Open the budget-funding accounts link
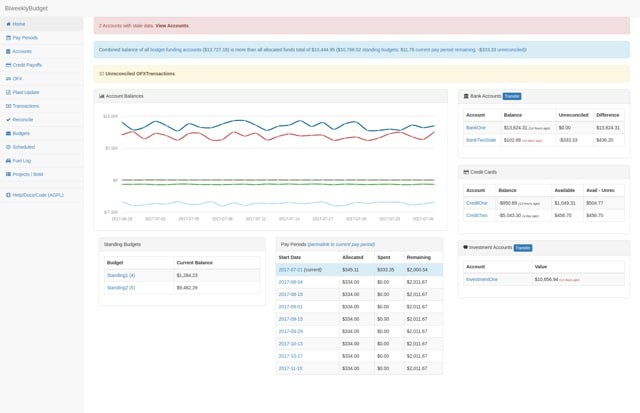 [x=176, y=50]
